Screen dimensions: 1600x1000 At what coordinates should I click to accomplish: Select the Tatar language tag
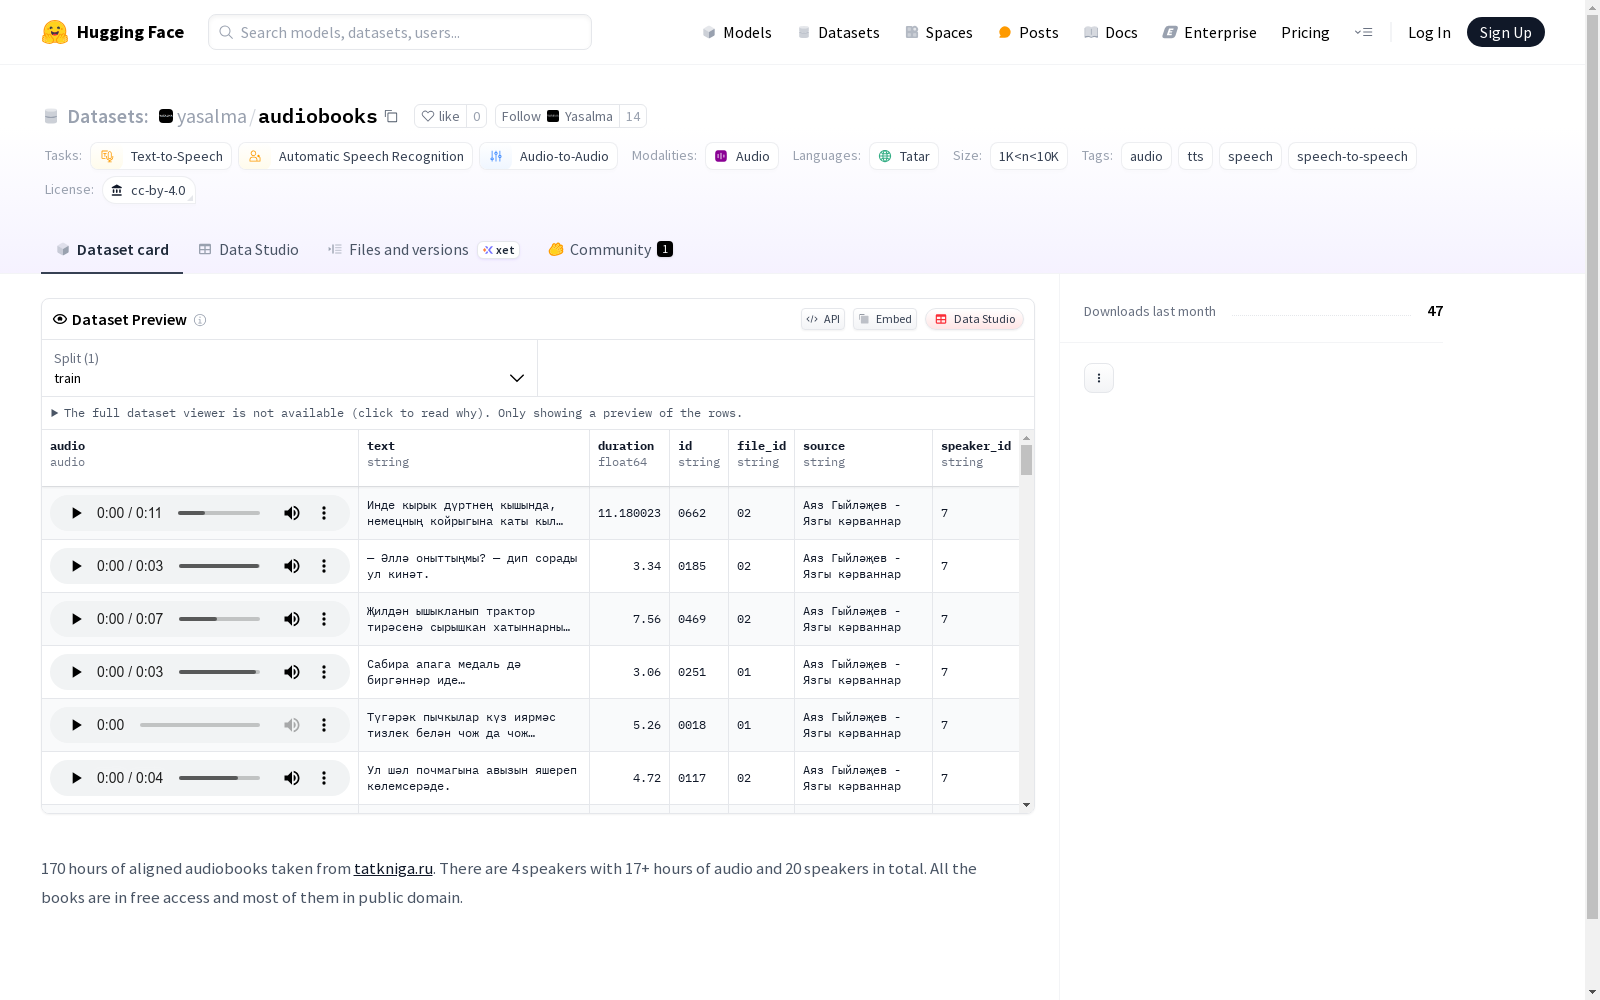(x=904, y=156)
